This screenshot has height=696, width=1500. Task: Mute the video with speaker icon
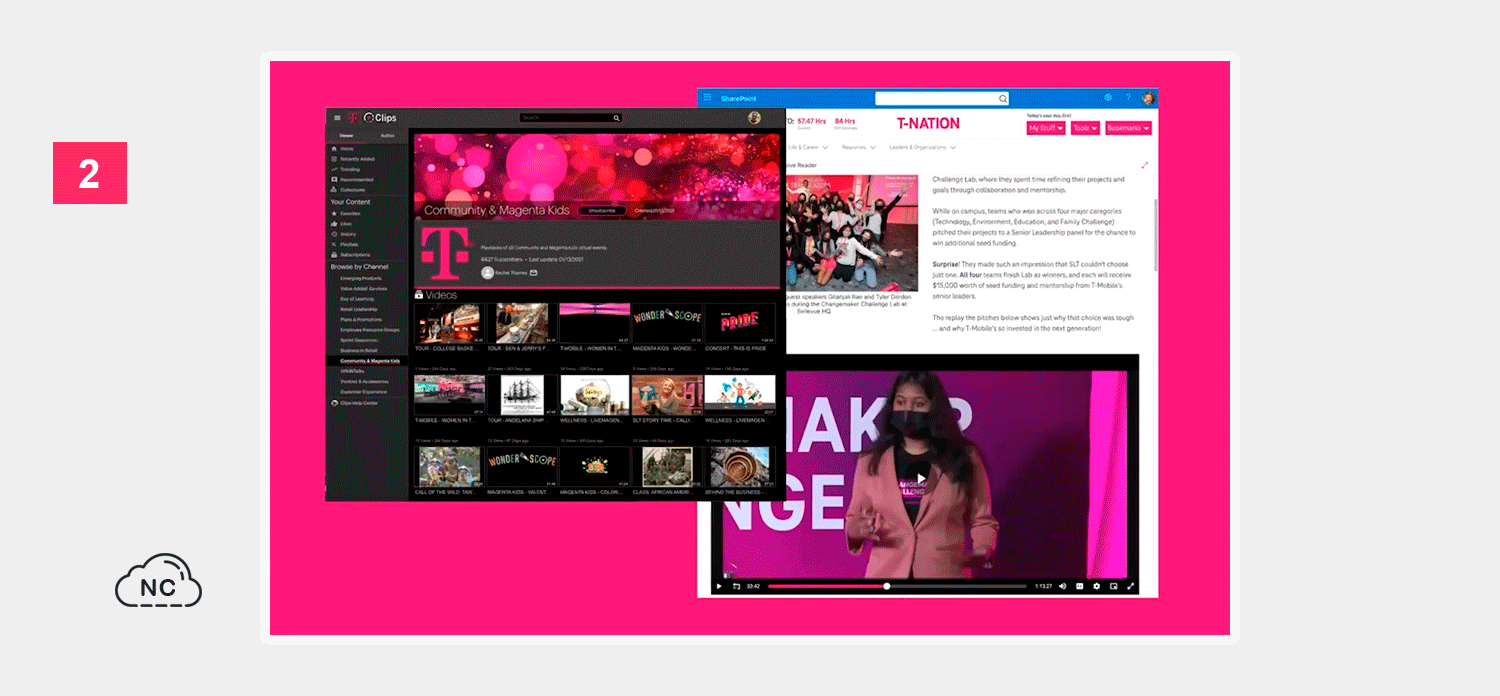[x=1062, y=586]
